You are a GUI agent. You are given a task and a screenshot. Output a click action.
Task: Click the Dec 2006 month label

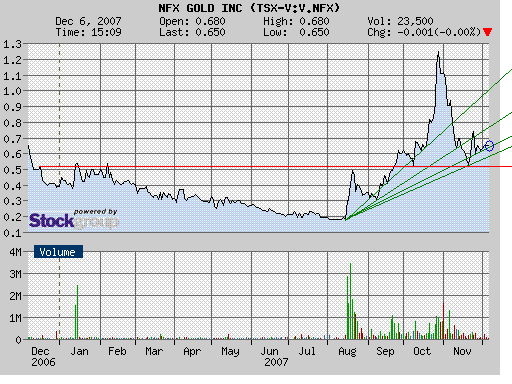coord(43,357)
